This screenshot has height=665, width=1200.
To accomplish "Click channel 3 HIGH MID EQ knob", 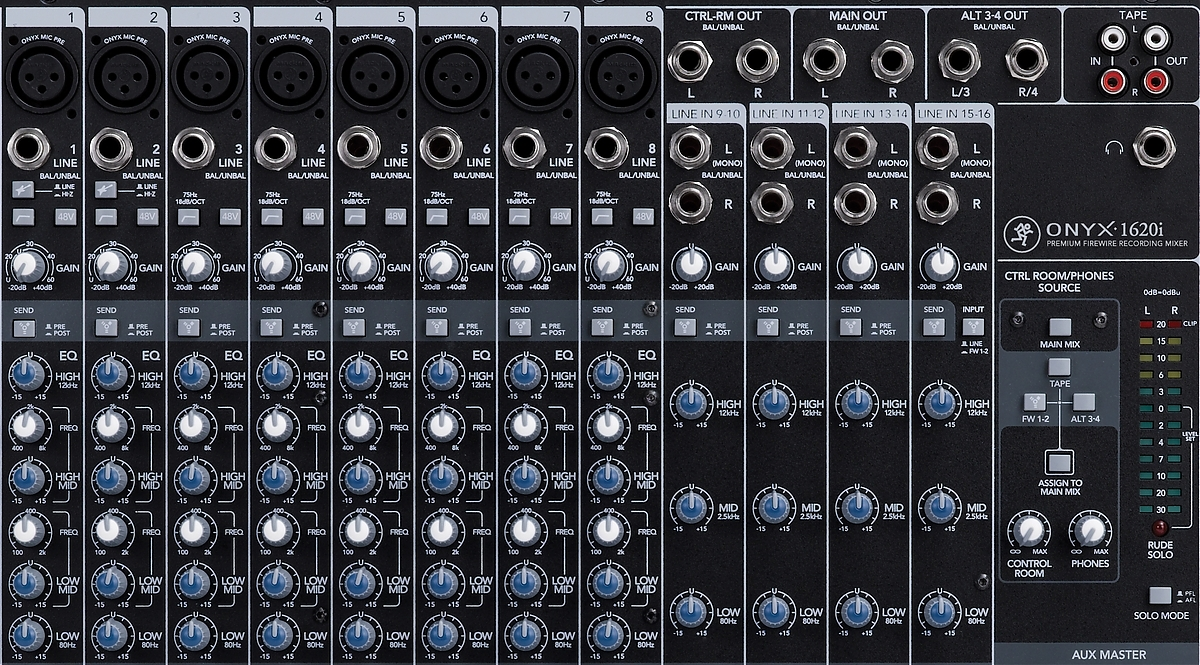I will [x=191, y=476].
